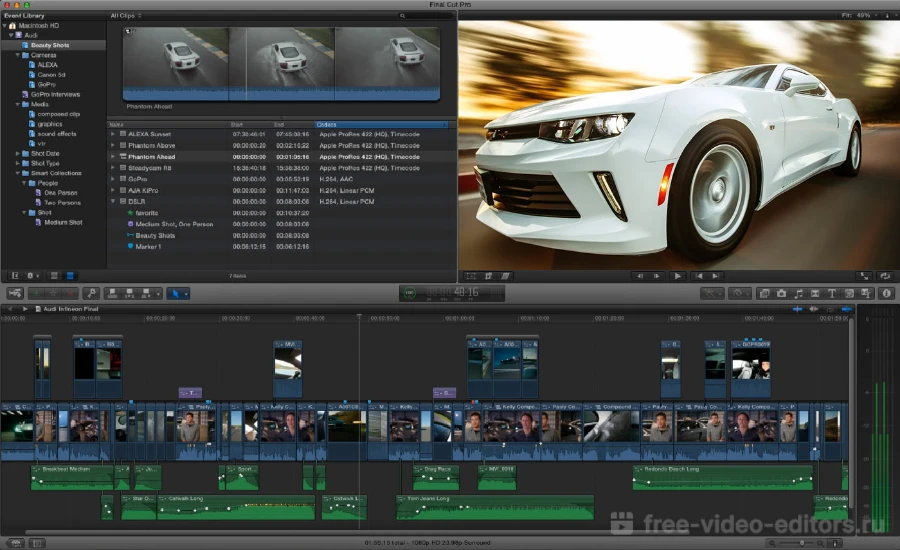Open the Transitions browser icon
The width and height of the screenshot is (900, 550).
click(815, 293)
